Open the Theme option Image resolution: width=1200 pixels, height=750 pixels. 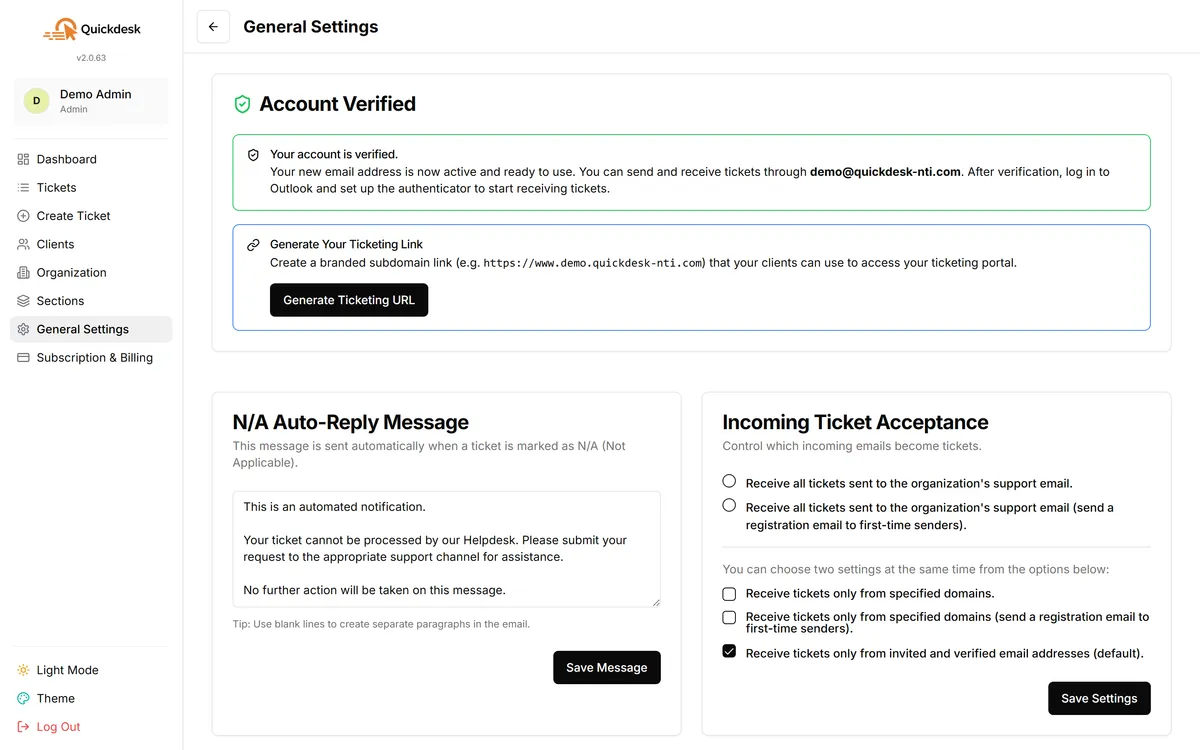tap(91, 698)
